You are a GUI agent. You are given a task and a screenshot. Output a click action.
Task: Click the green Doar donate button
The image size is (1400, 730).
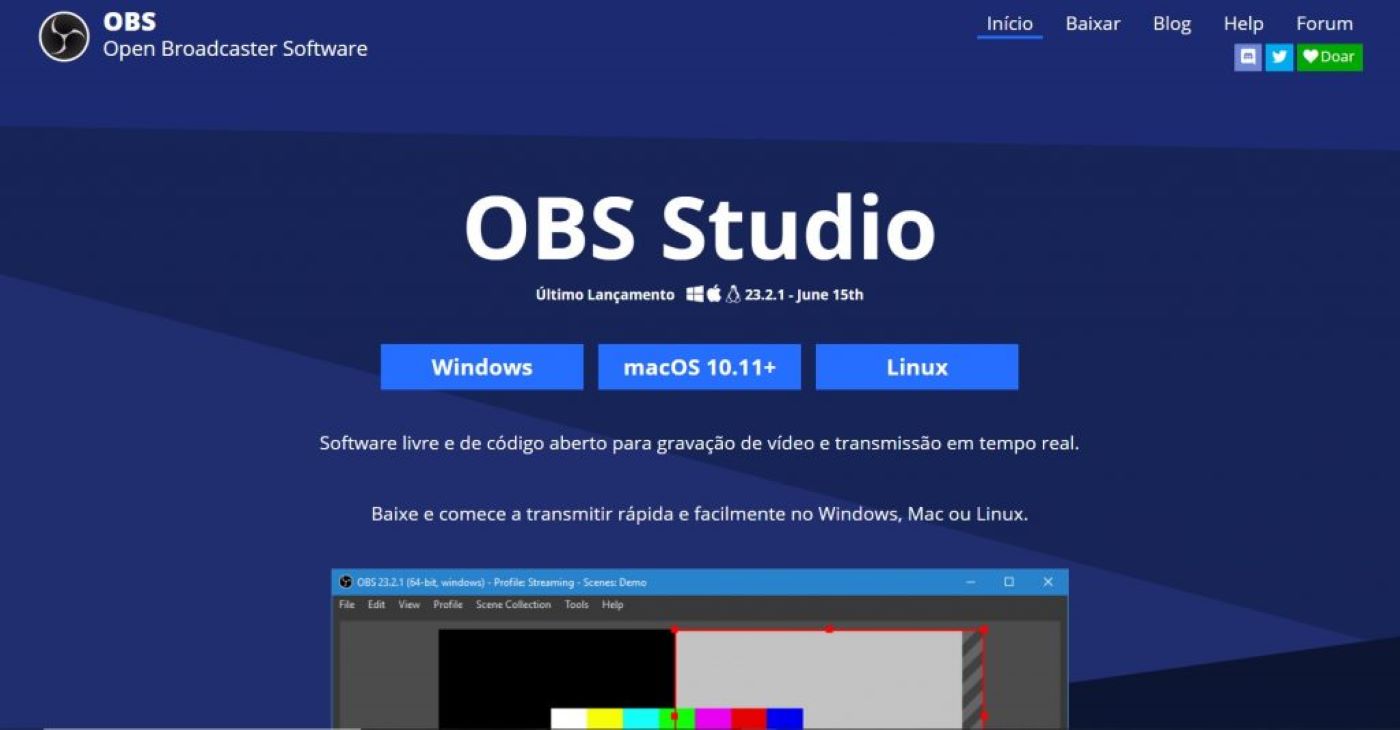1329,57
